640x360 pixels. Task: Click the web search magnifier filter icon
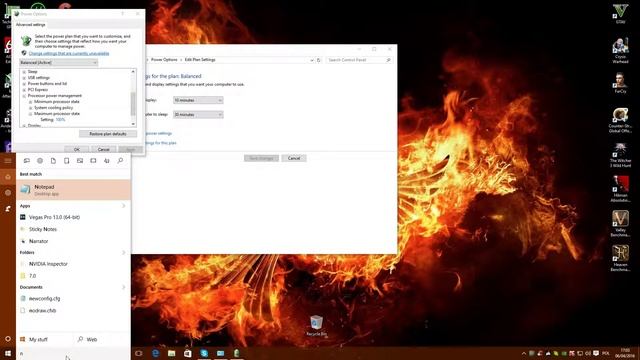pos(120,161)
